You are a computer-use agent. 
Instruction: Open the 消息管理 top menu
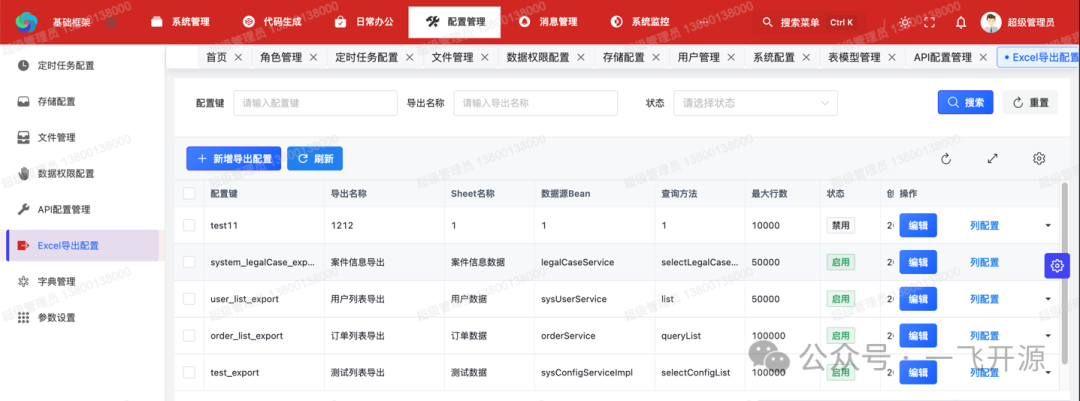(548, 22)
